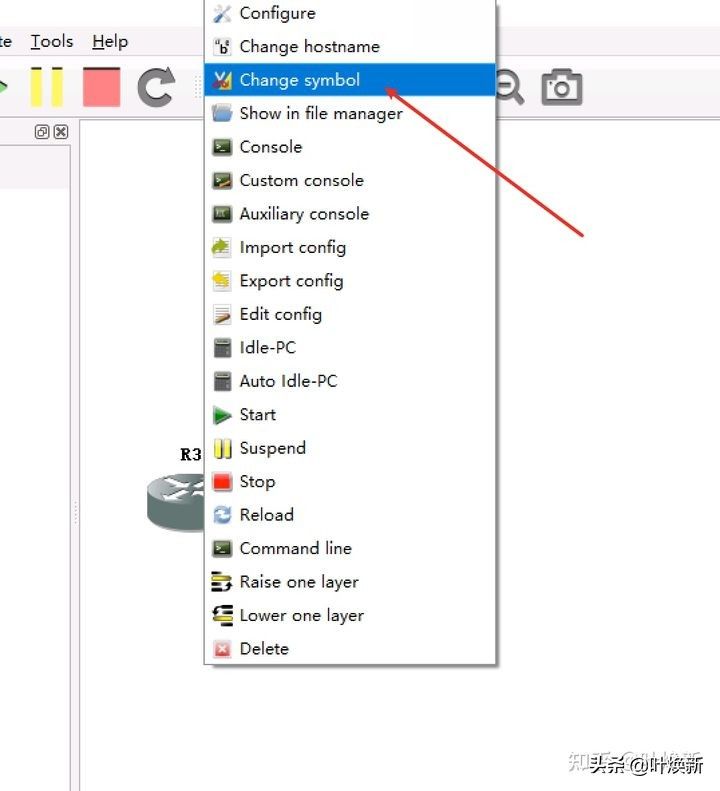The image size is (720, 791).
Task: Choose Change symbol from context menu
Action: 299,80
